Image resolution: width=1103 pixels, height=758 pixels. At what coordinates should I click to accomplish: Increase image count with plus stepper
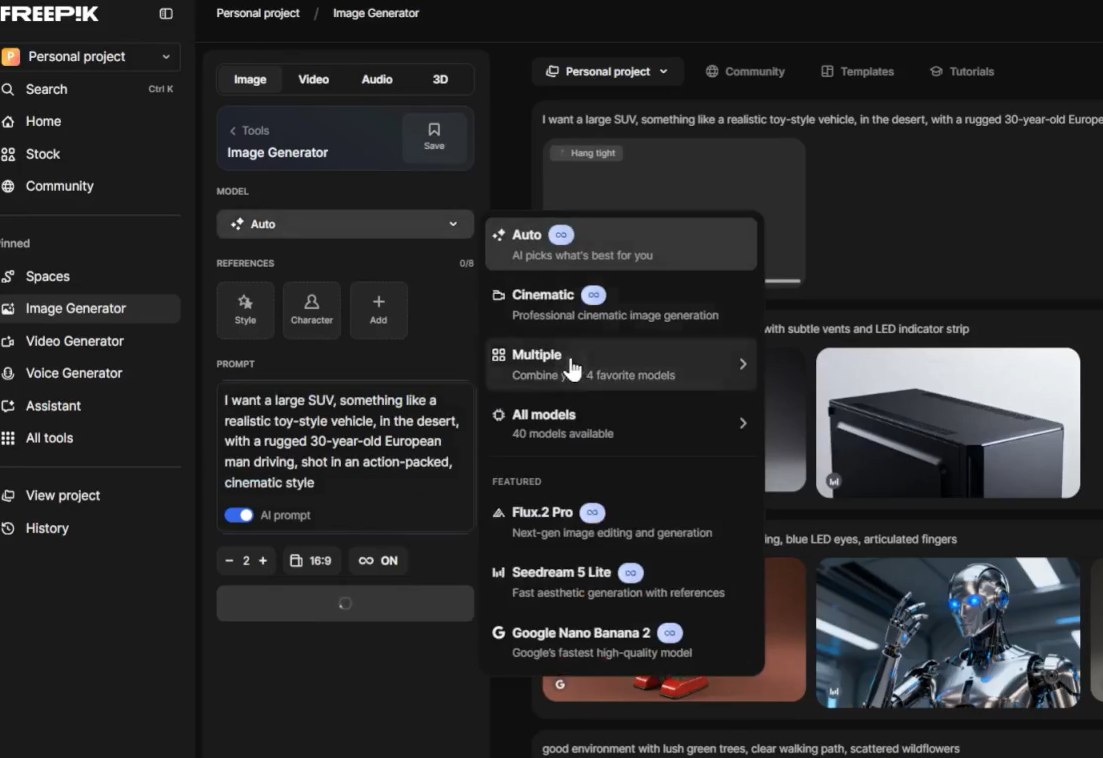[263, 561]
